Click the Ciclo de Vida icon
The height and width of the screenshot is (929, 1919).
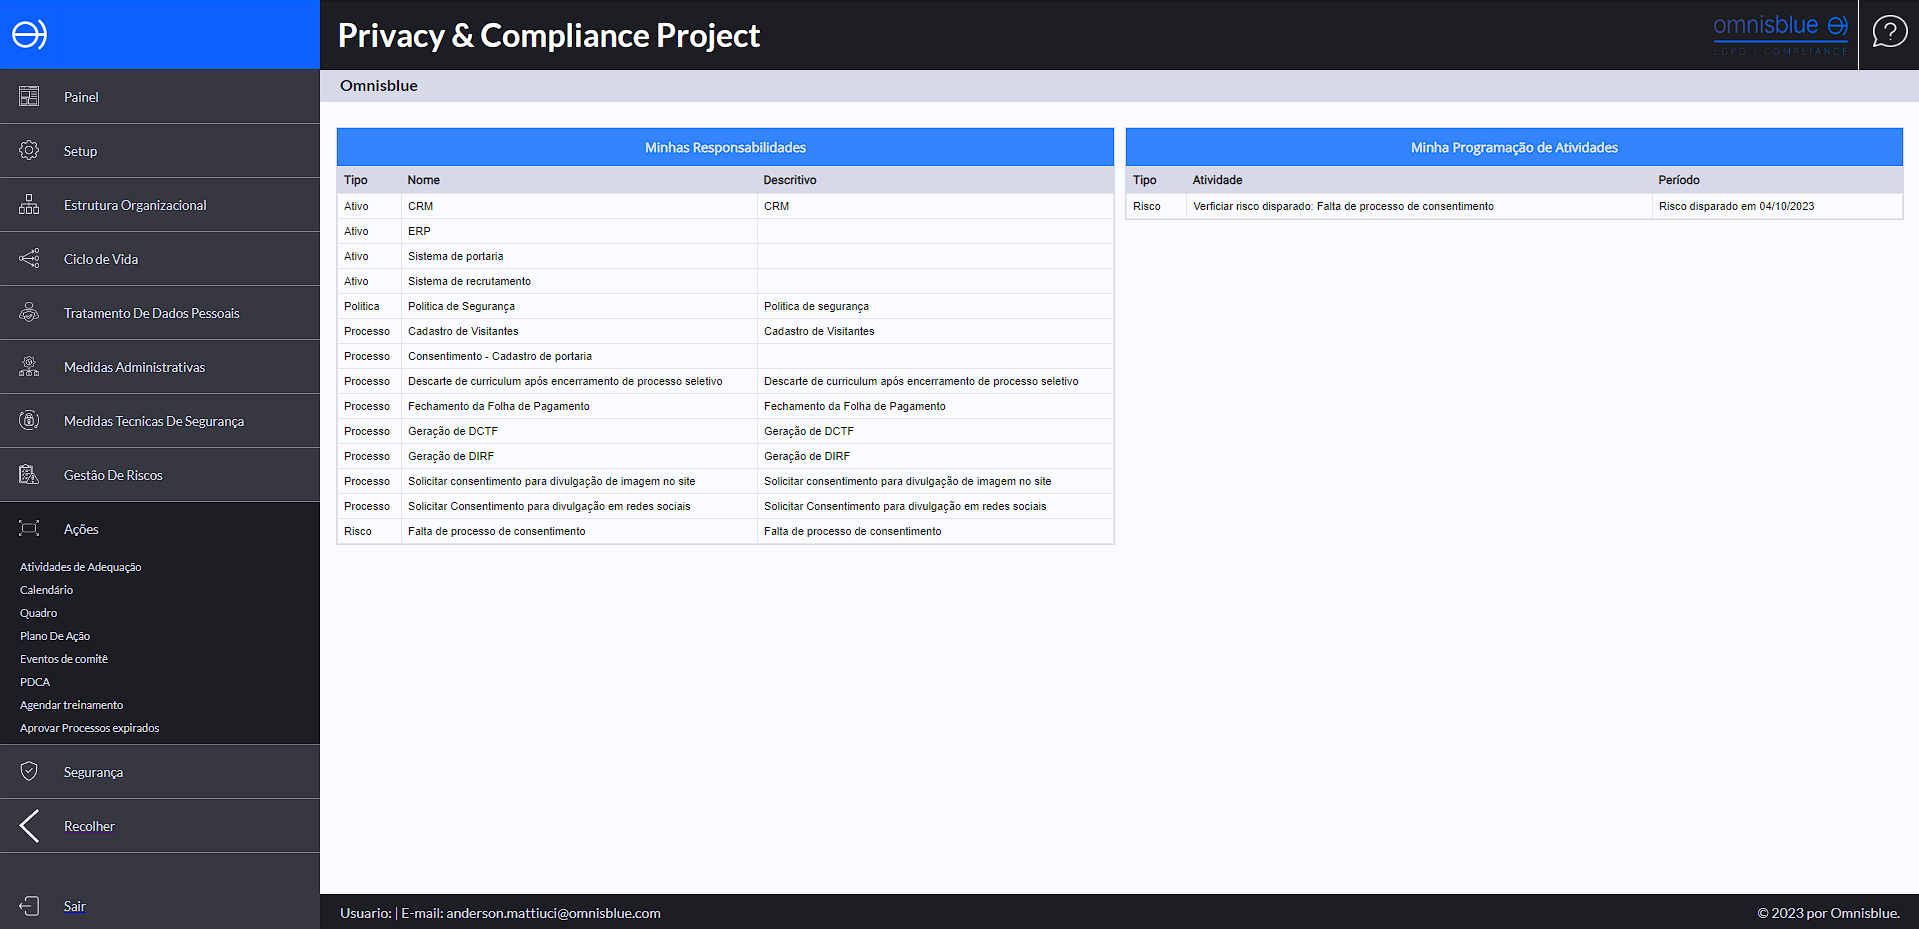29,259
